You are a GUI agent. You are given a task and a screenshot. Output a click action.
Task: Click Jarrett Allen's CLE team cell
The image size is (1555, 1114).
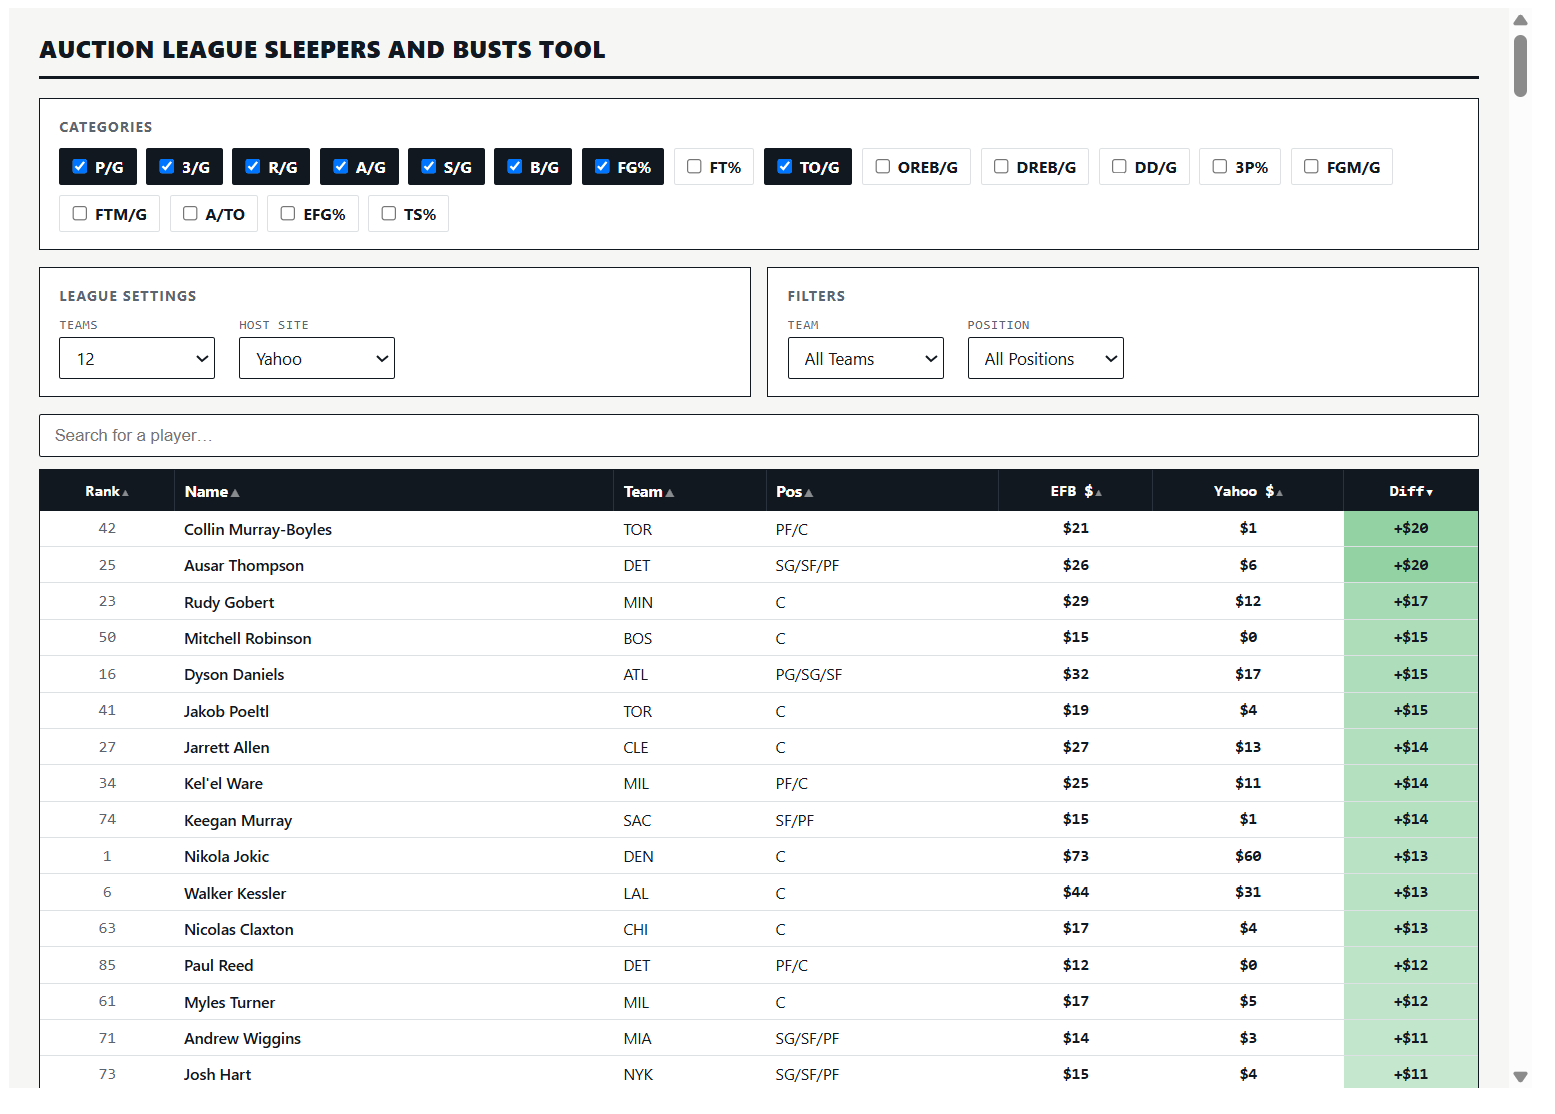coord(636,748)
